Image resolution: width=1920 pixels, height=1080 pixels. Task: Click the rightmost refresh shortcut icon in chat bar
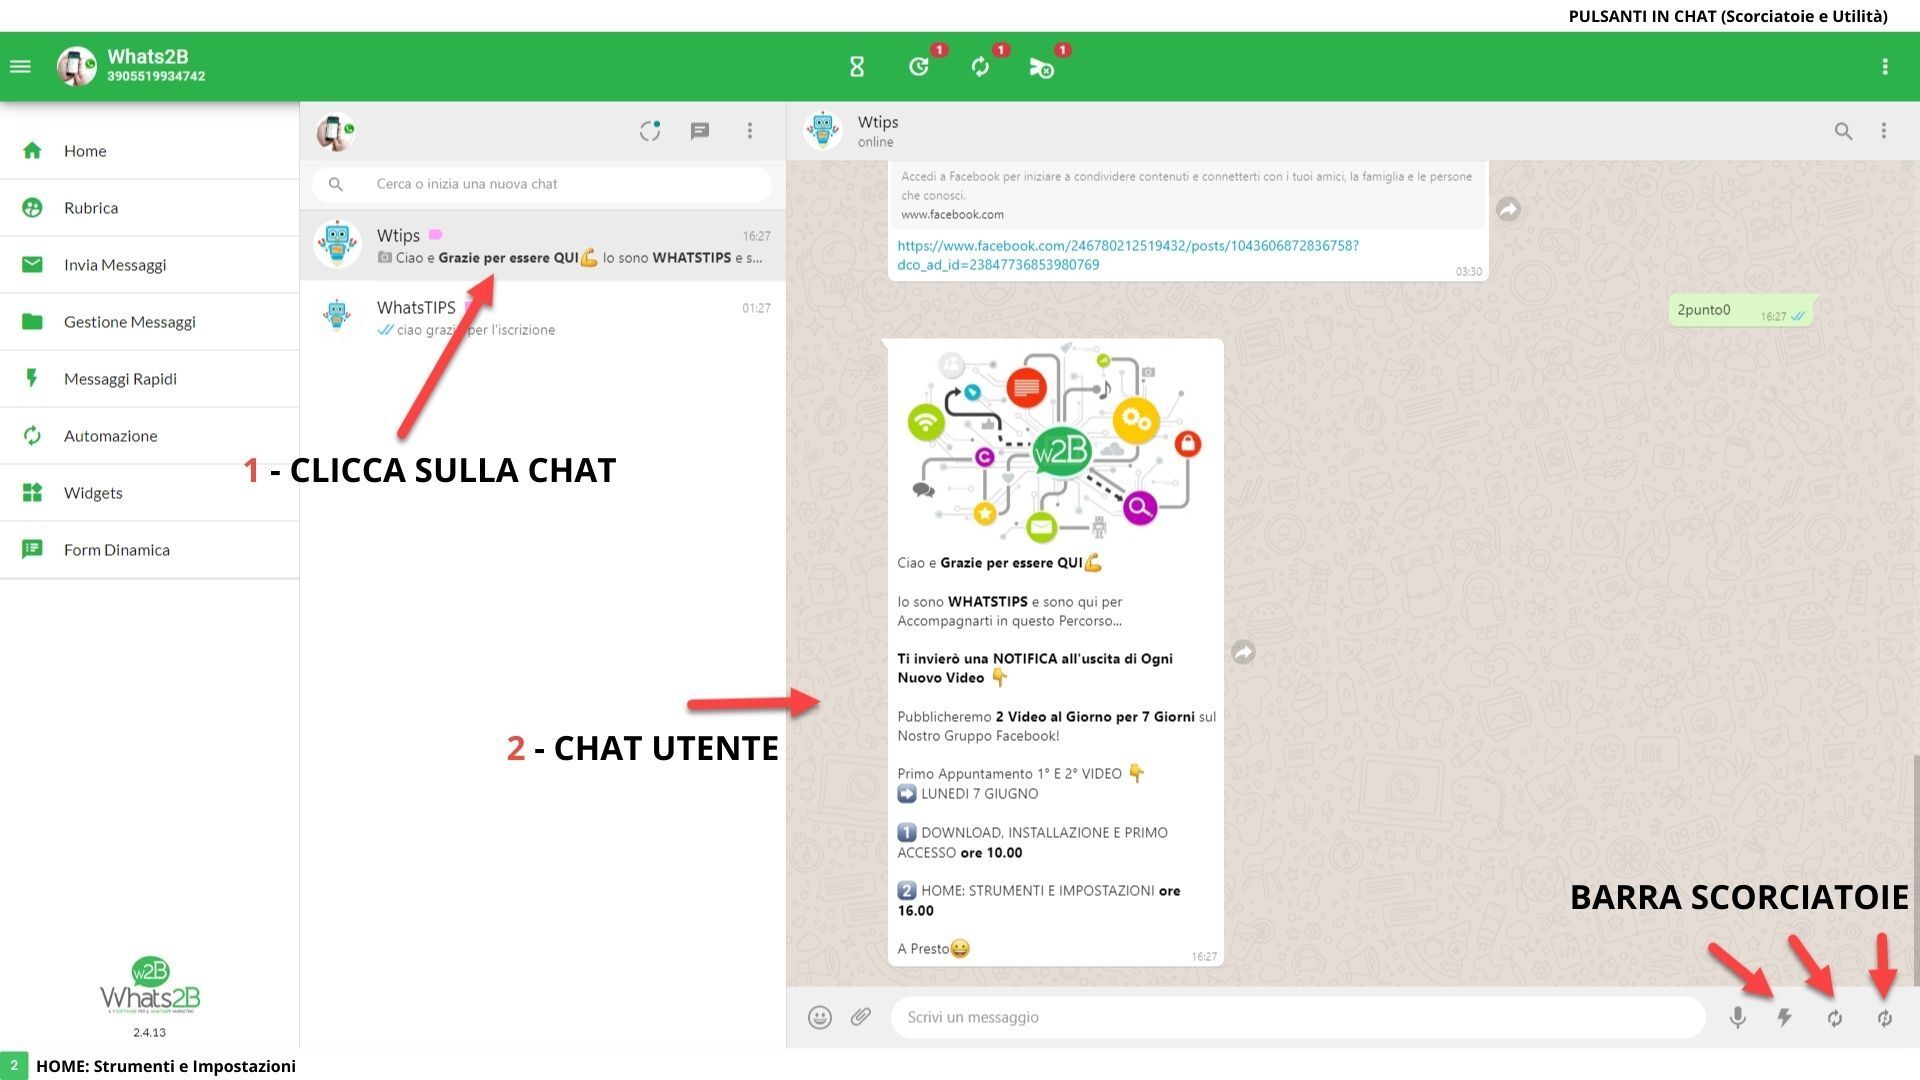[x=1885, y=1018]
